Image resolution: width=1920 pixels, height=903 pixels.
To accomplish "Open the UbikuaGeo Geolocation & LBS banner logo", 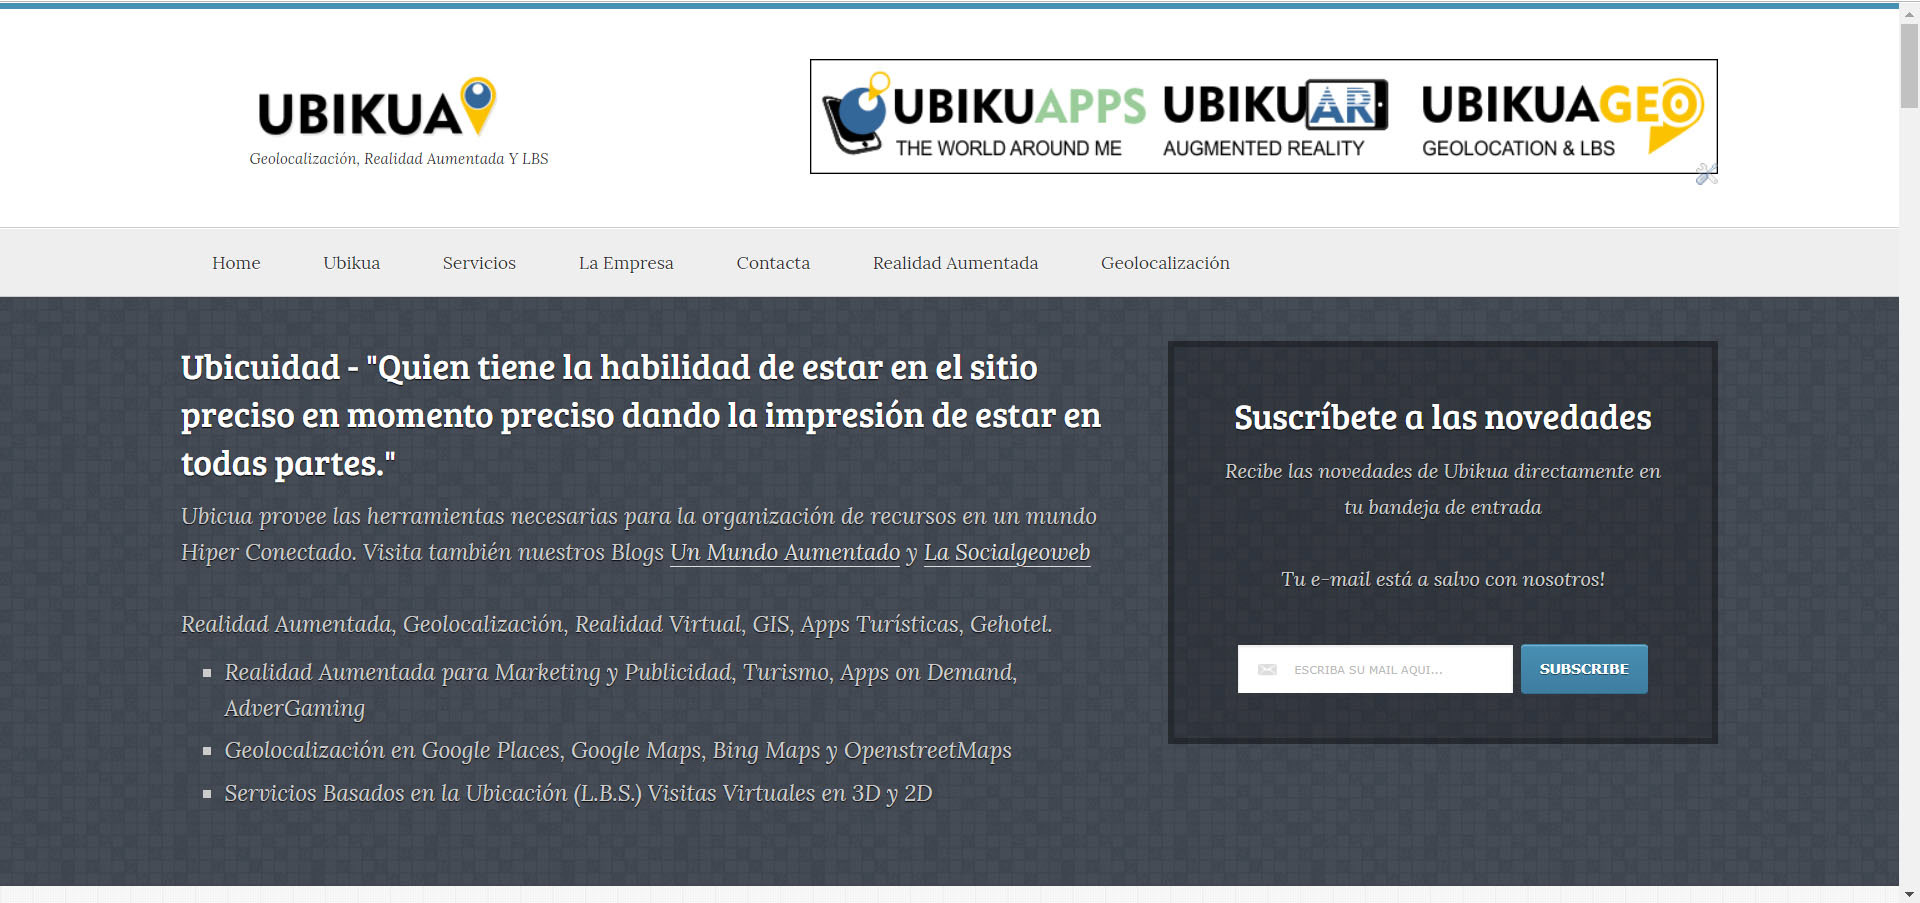I will pos(1562,118).
